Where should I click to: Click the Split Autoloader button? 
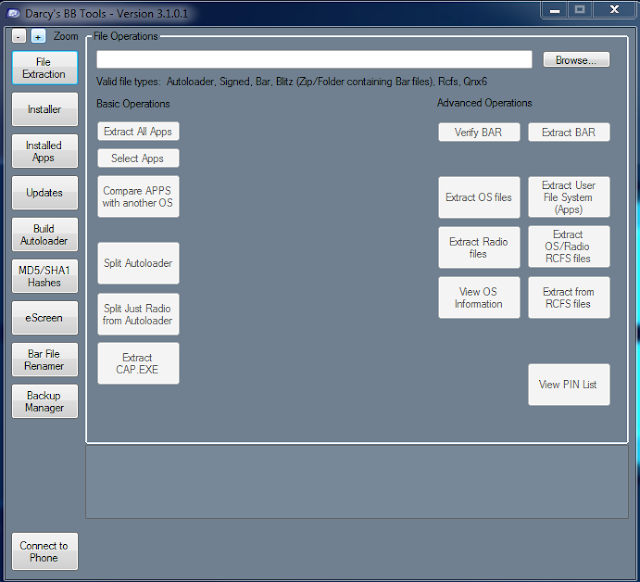pos(138,263)
